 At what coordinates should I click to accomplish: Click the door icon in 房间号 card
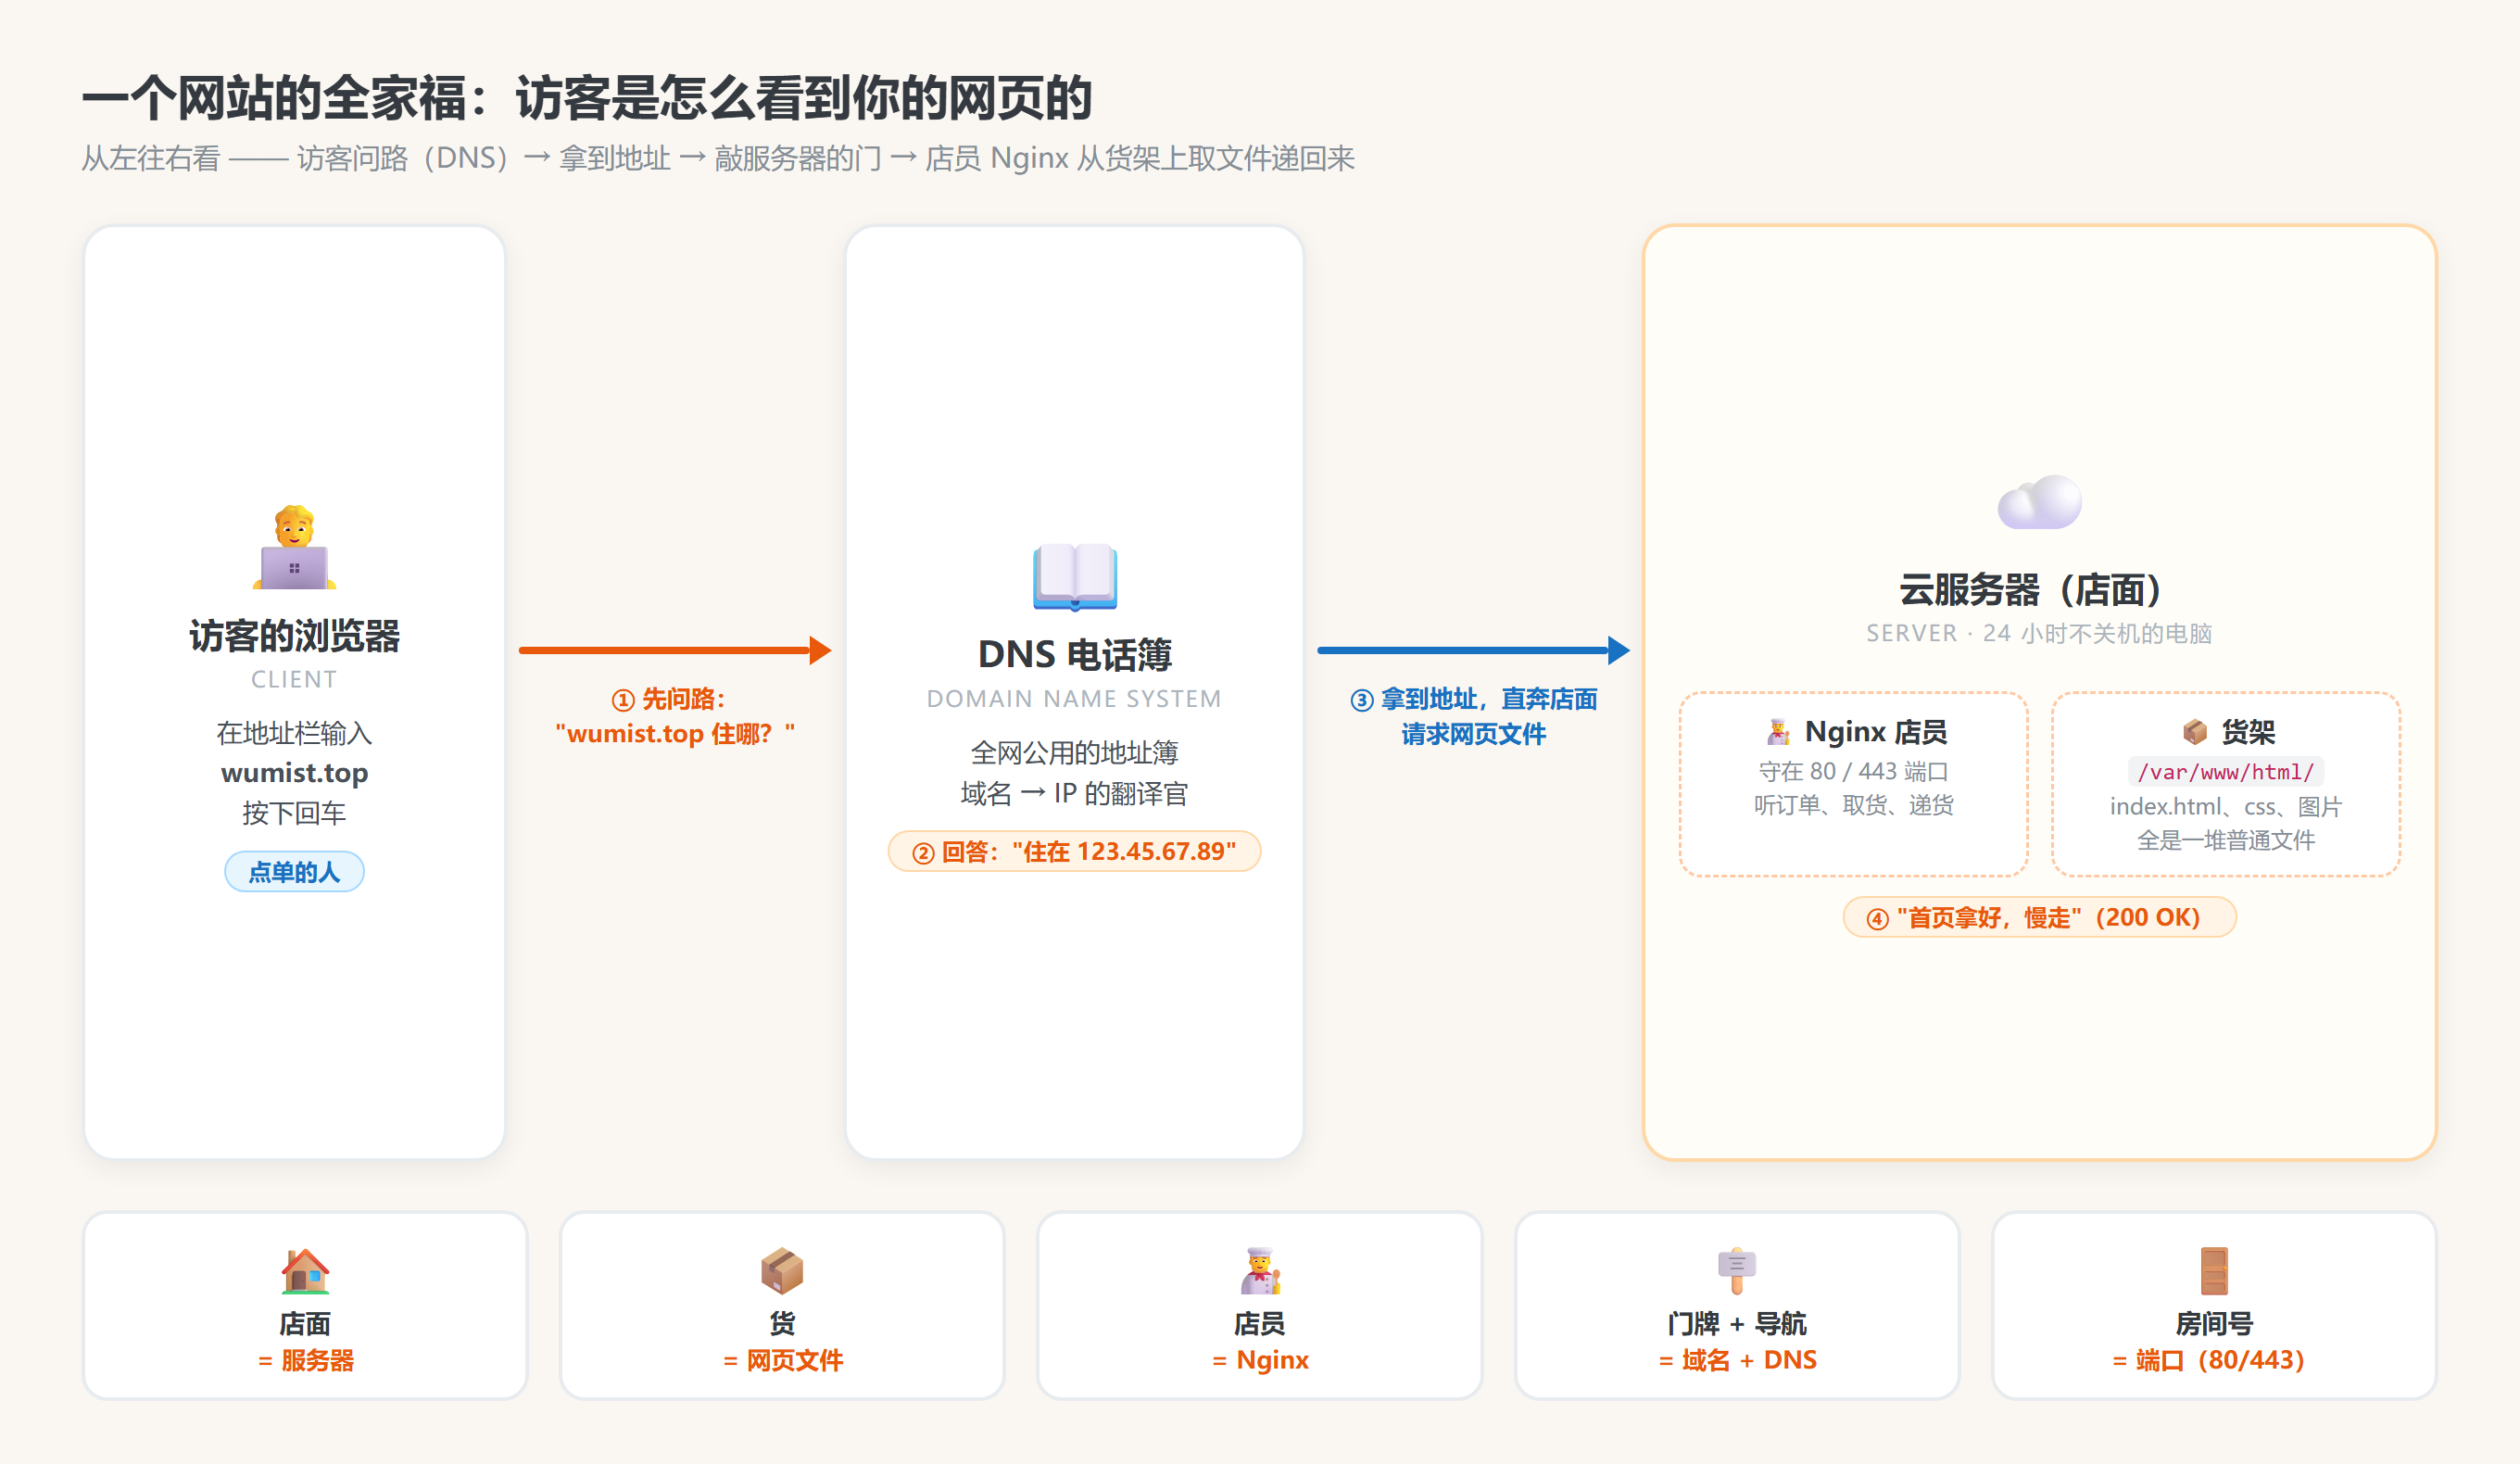tap(2214, 1270)
